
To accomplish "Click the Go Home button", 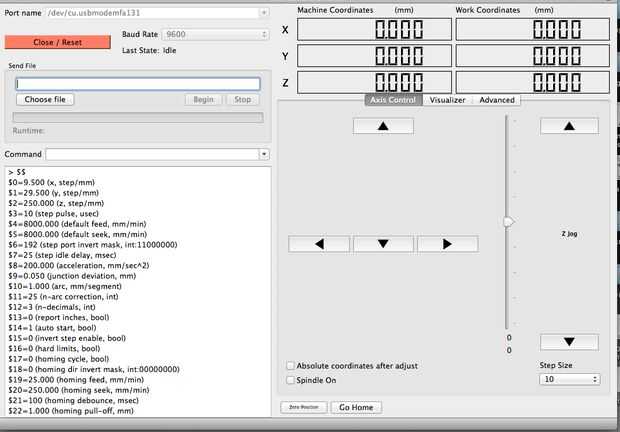I will pos(356,407).
